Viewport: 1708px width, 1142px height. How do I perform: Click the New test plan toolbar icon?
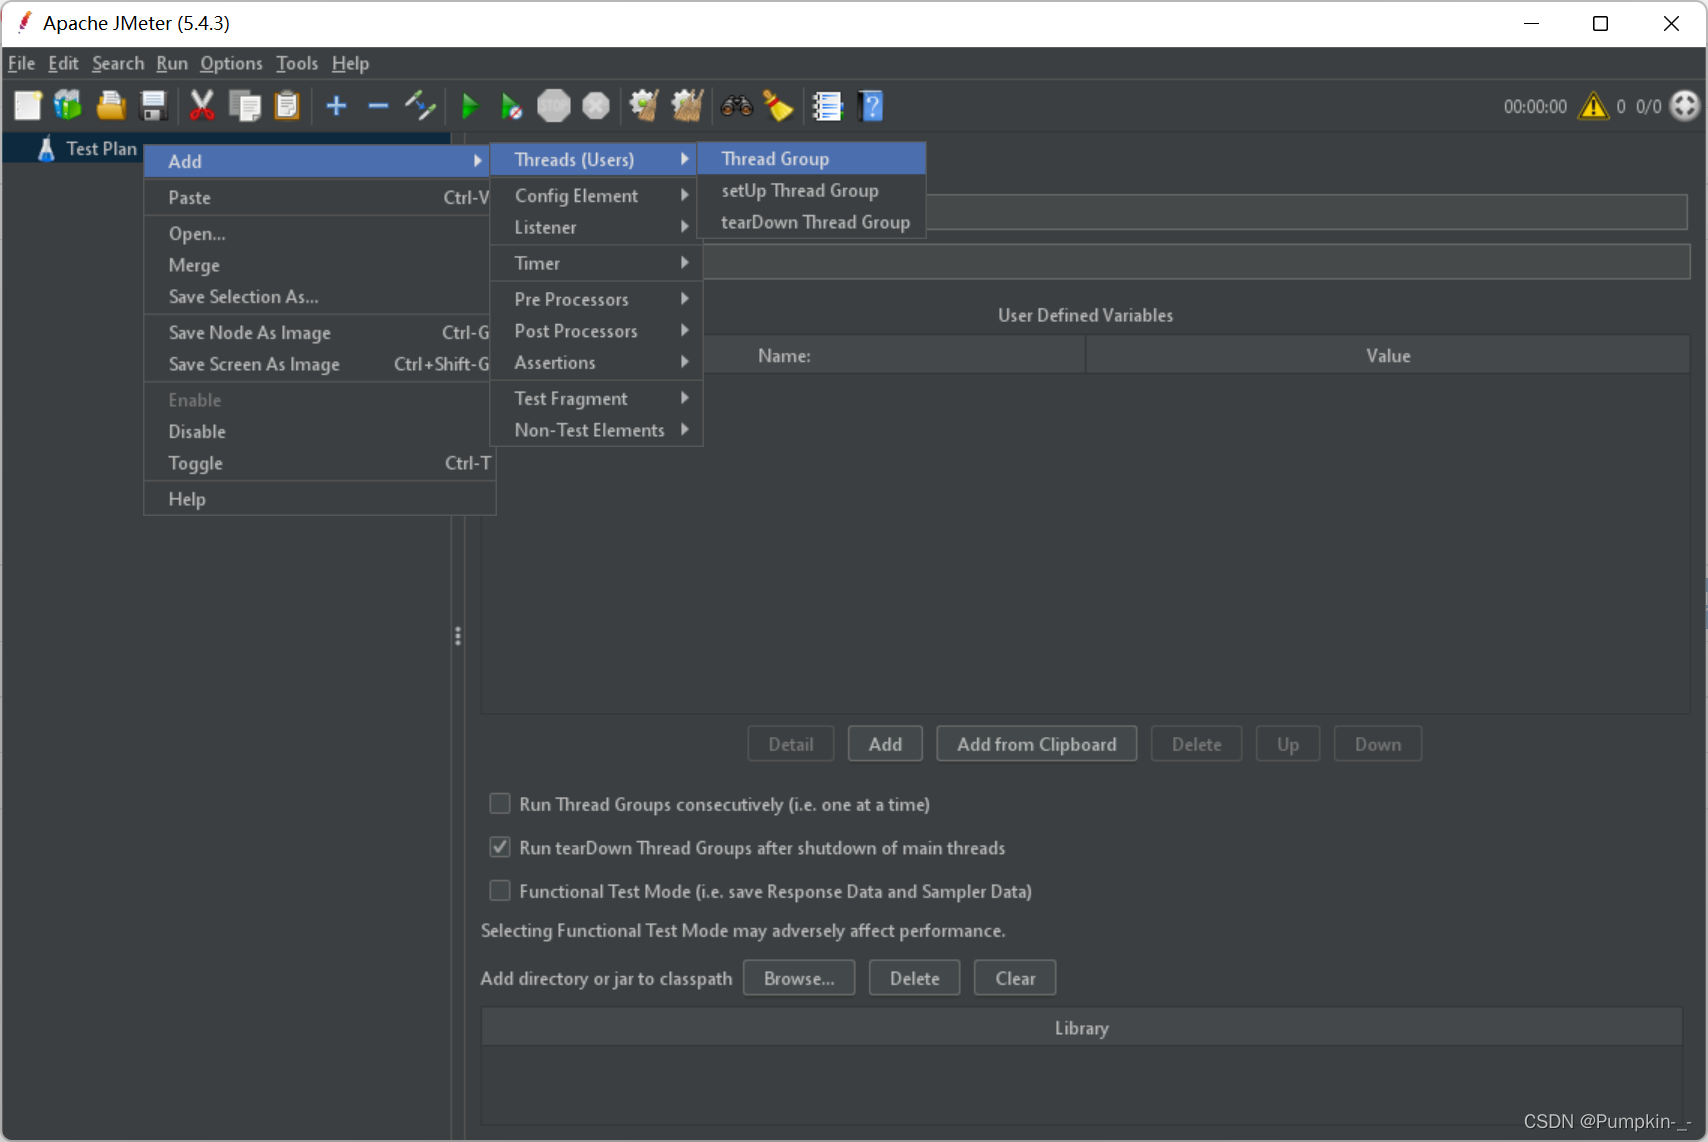[x=28, y=105]
